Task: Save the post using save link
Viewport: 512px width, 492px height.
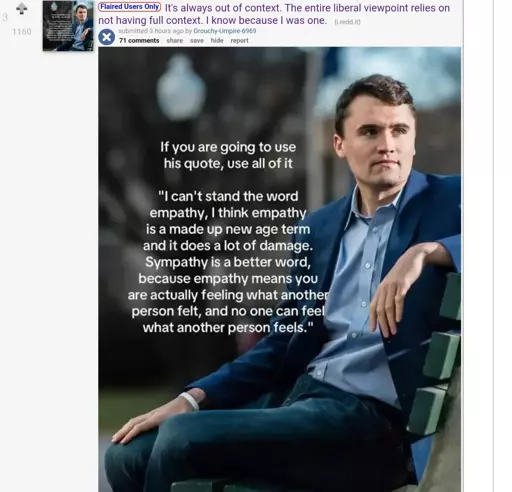Action: coord(197,41)
